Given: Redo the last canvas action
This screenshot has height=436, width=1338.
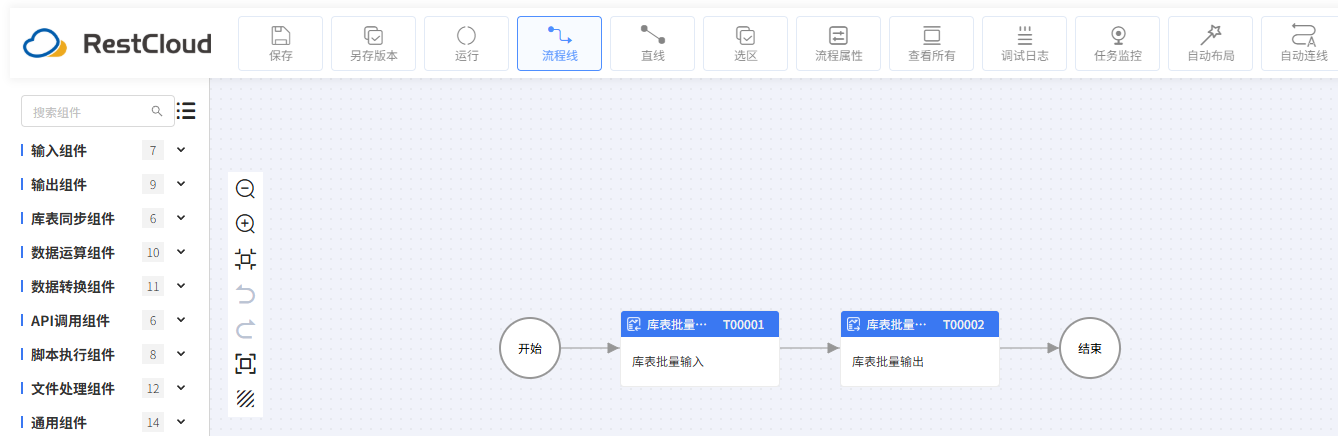Looking at the screenshot, I should coord(245,329).
